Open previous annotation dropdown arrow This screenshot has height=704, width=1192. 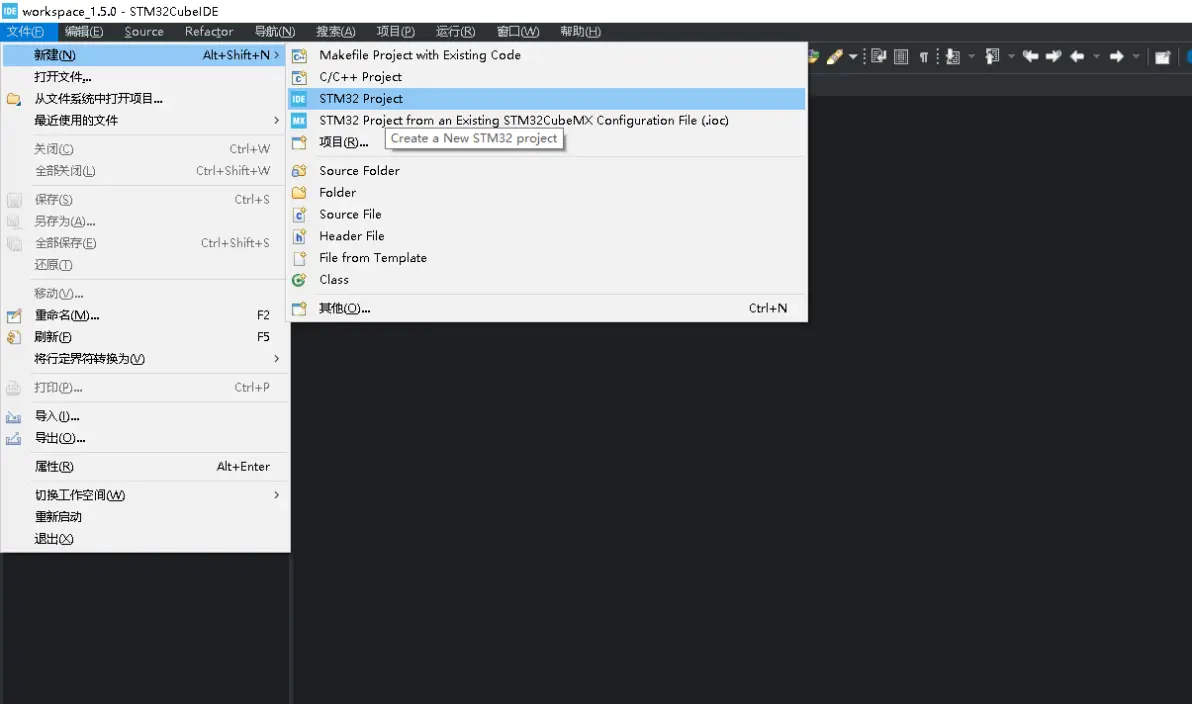[1011, 56]
